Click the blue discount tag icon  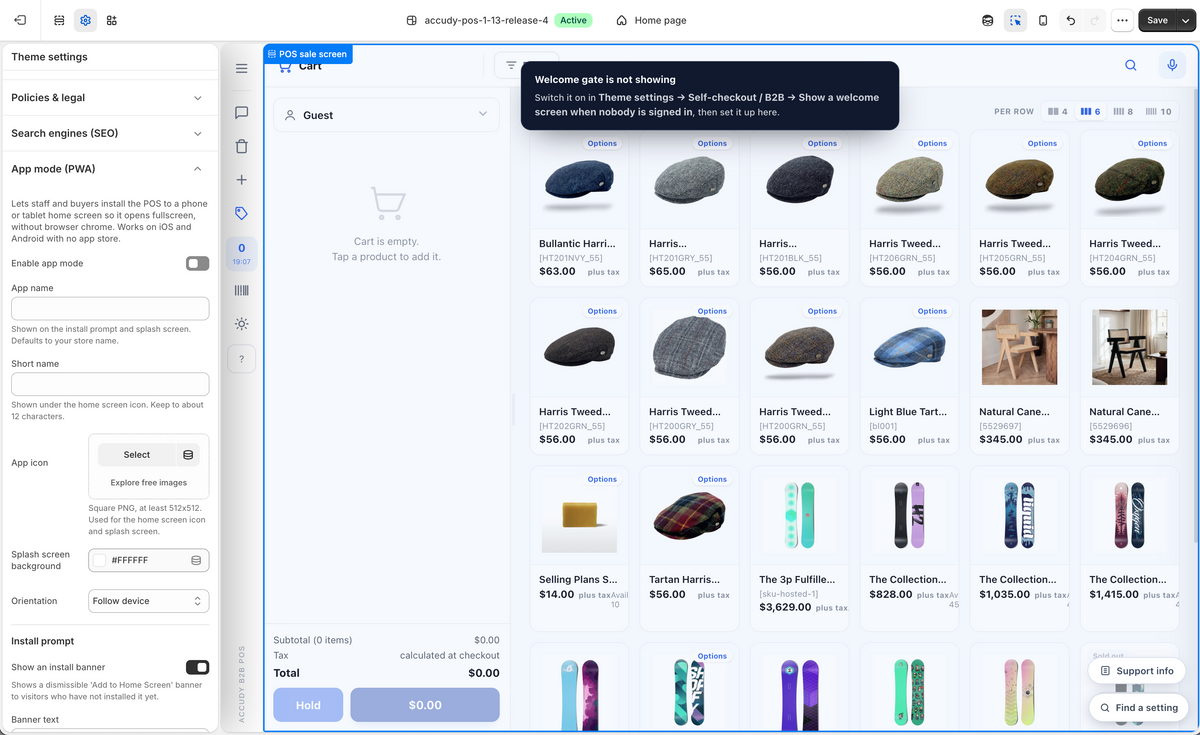(241, 213)
